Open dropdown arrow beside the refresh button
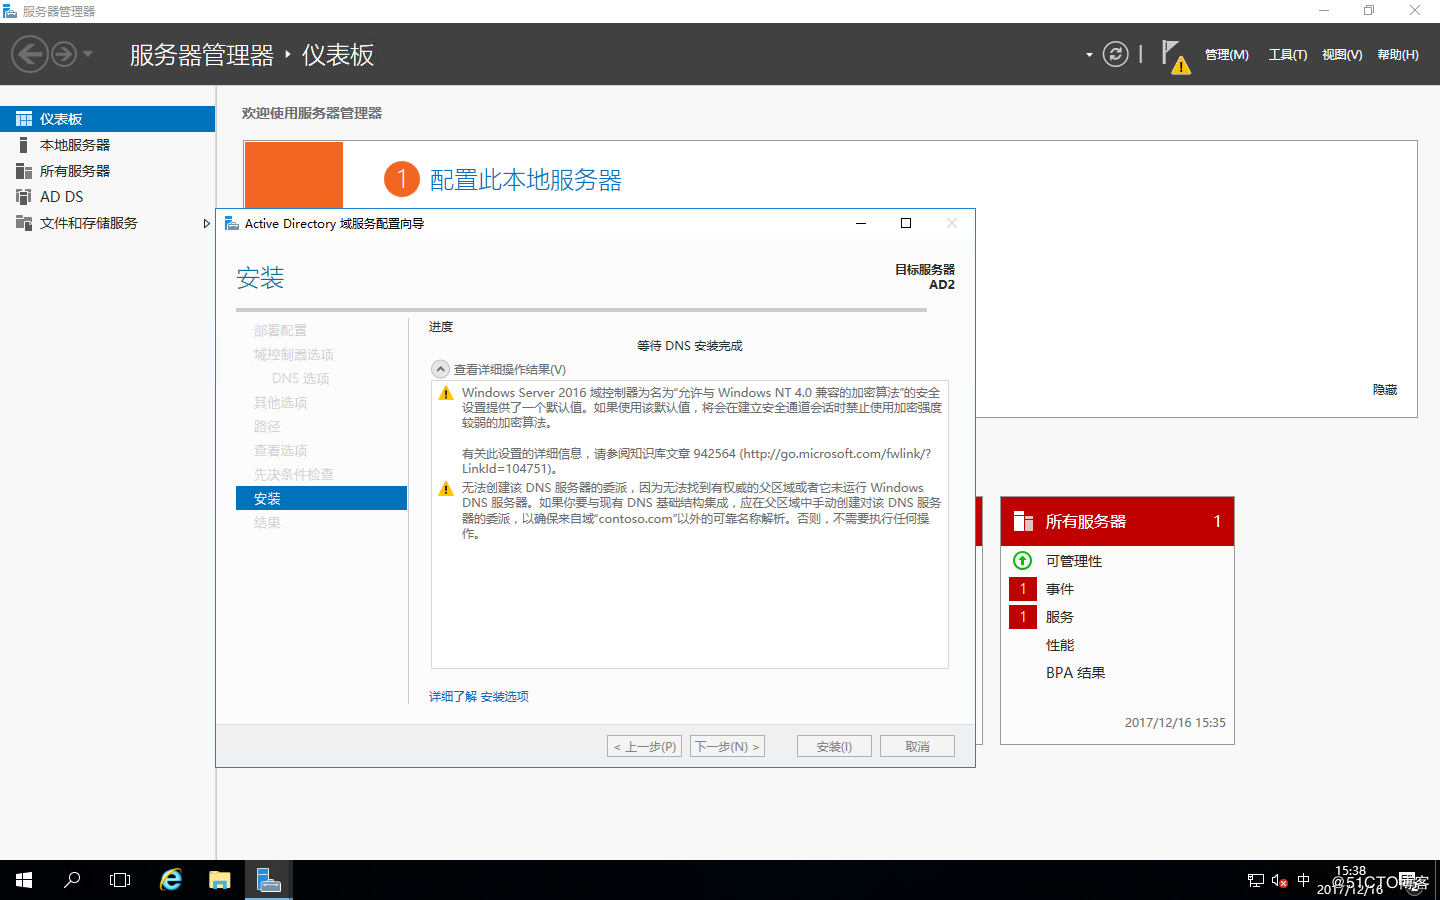The image size is (1440, 900). click(1089, 55)
